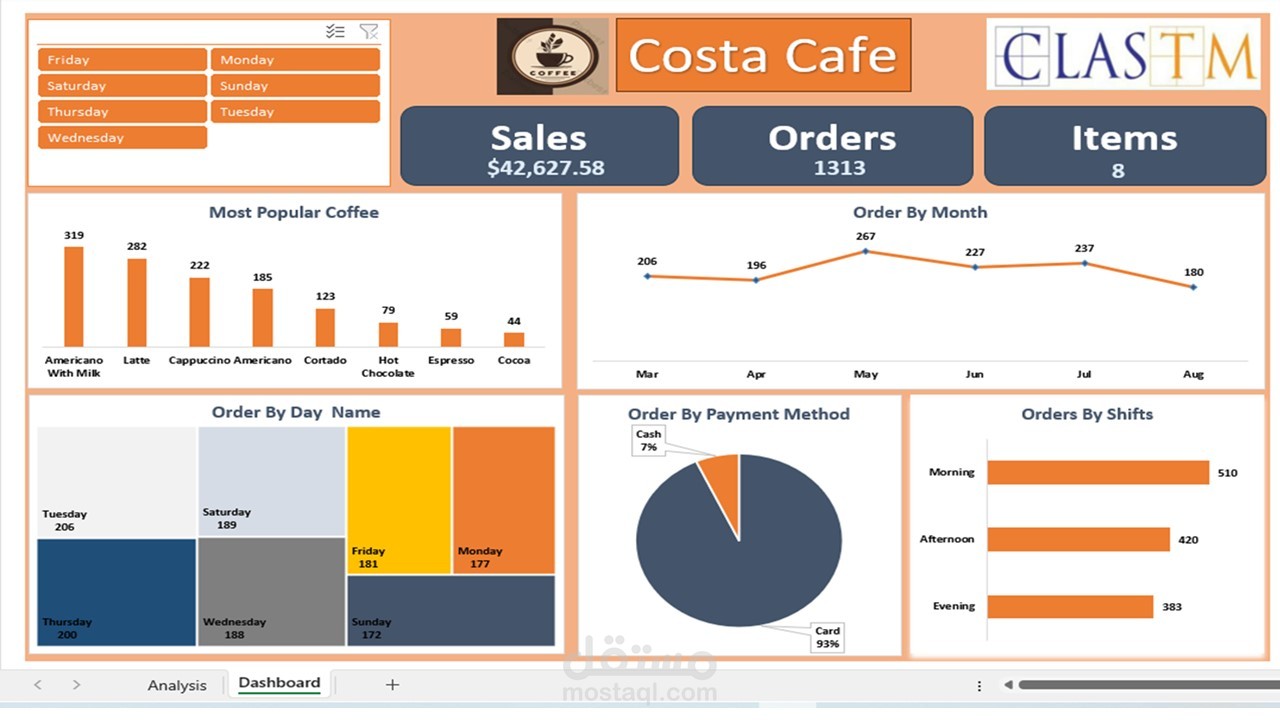Select the Hot Chocolate bar
The width and height of the screenshot is (1280, 720).
tap(388, 334)
